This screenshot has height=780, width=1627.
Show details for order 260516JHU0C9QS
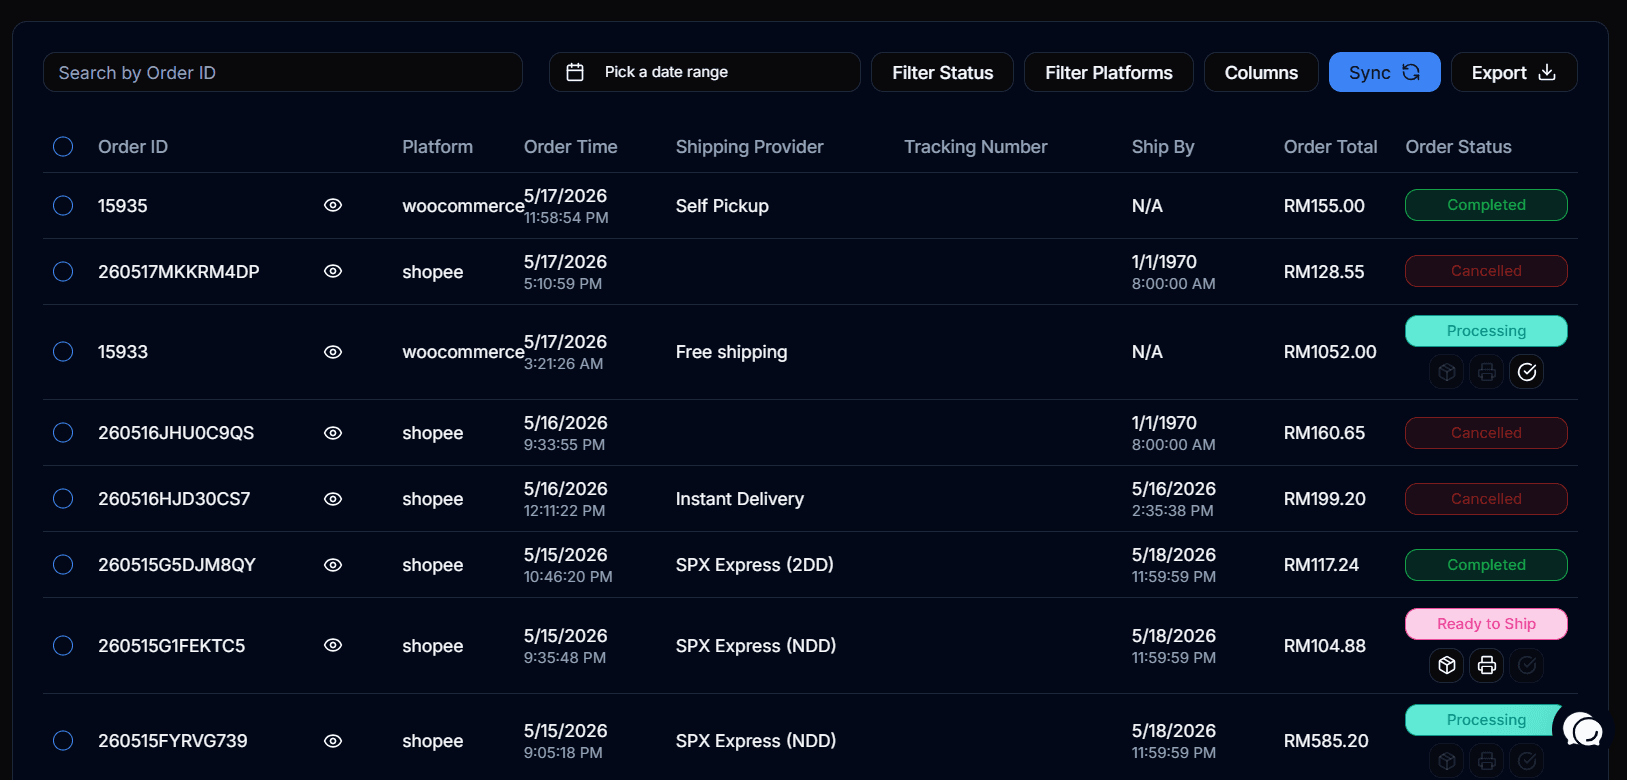tap(333, 433)
